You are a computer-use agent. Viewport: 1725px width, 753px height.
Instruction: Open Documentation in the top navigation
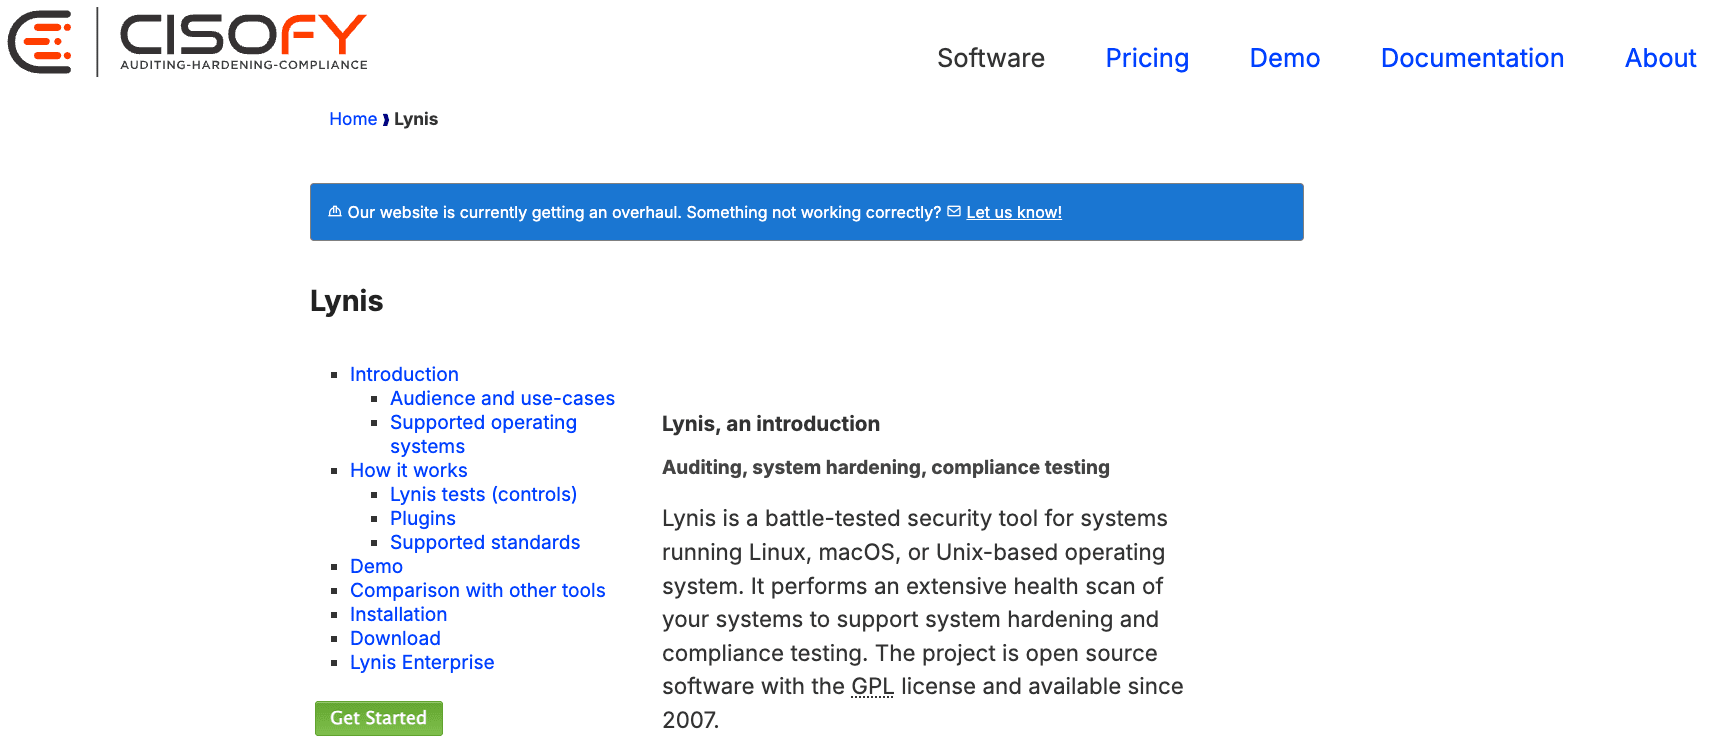point(1472,58)
